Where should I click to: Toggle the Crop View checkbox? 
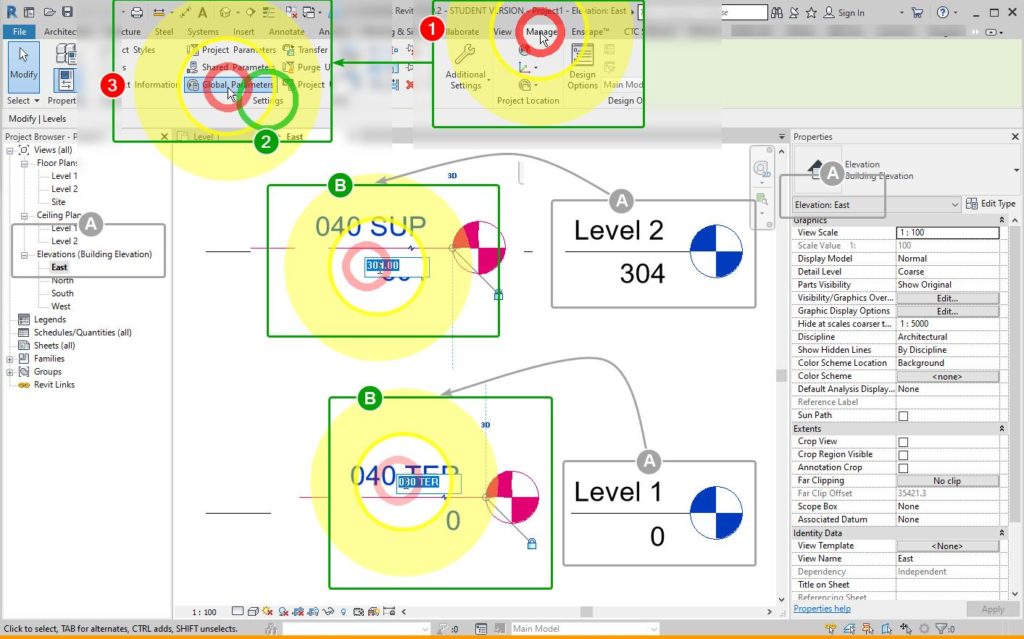point(903,442)
